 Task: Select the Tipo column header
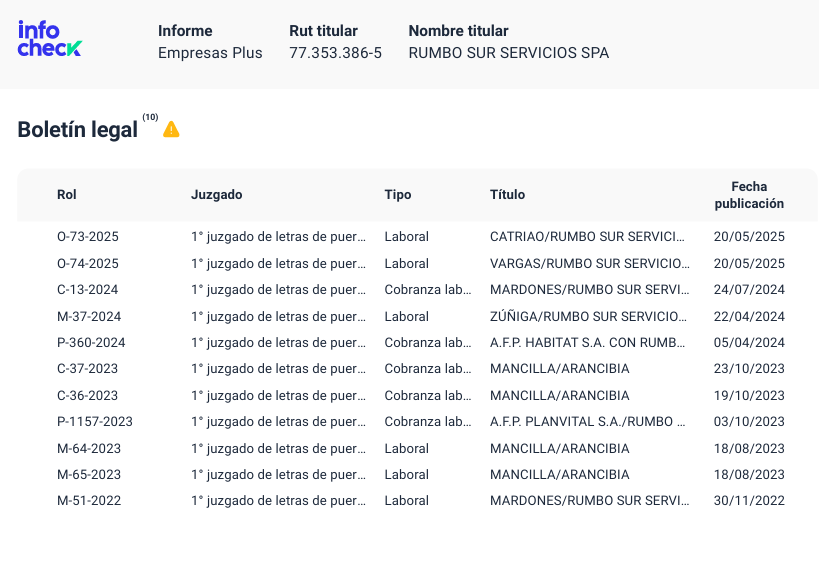coord(397,194)
